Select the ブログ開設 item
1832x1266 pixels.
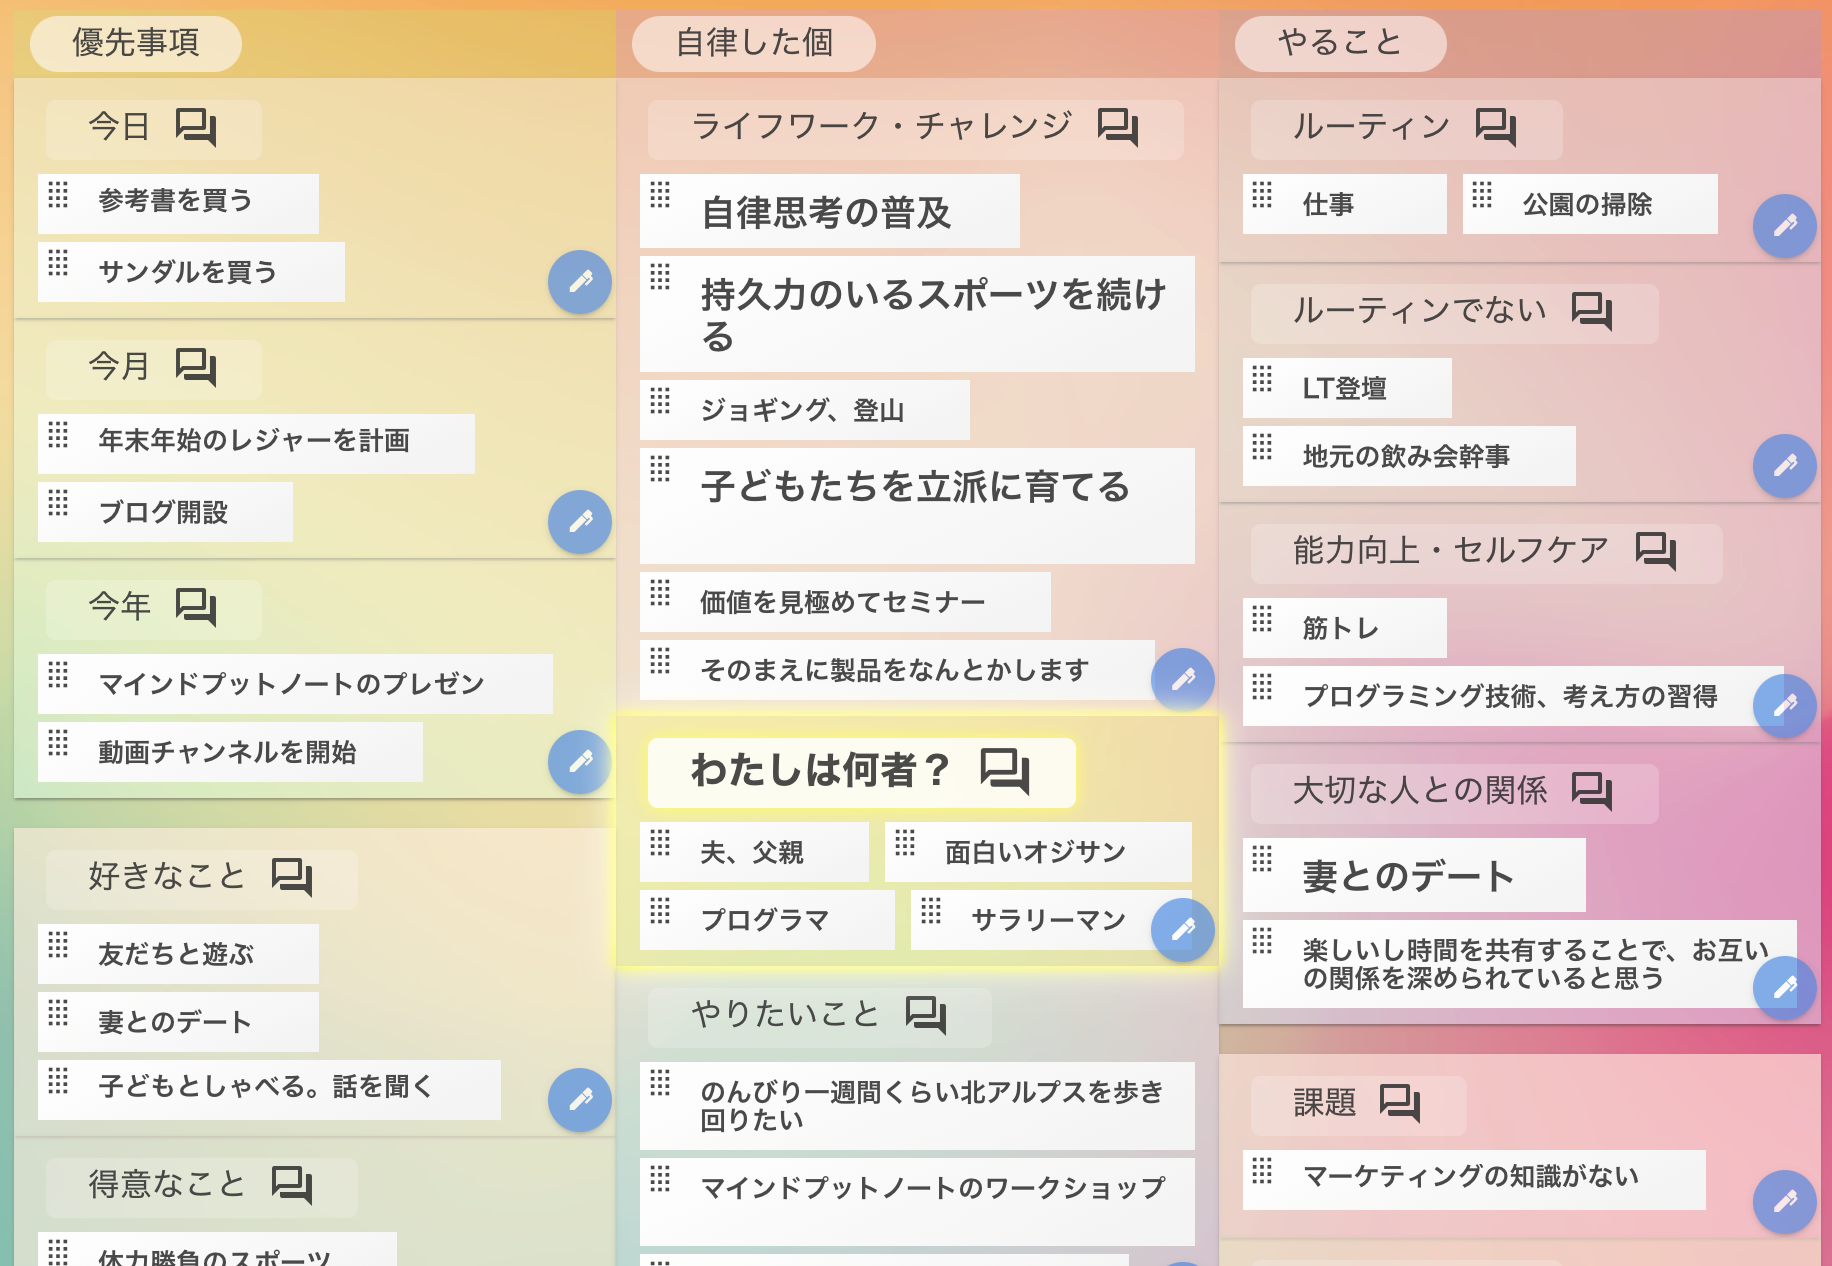[x=165, y=512]
